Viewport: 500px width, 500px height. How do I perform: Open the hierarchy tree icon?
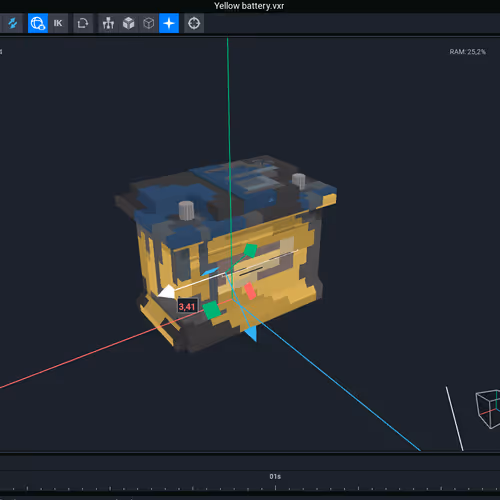(x=108, y=23)
